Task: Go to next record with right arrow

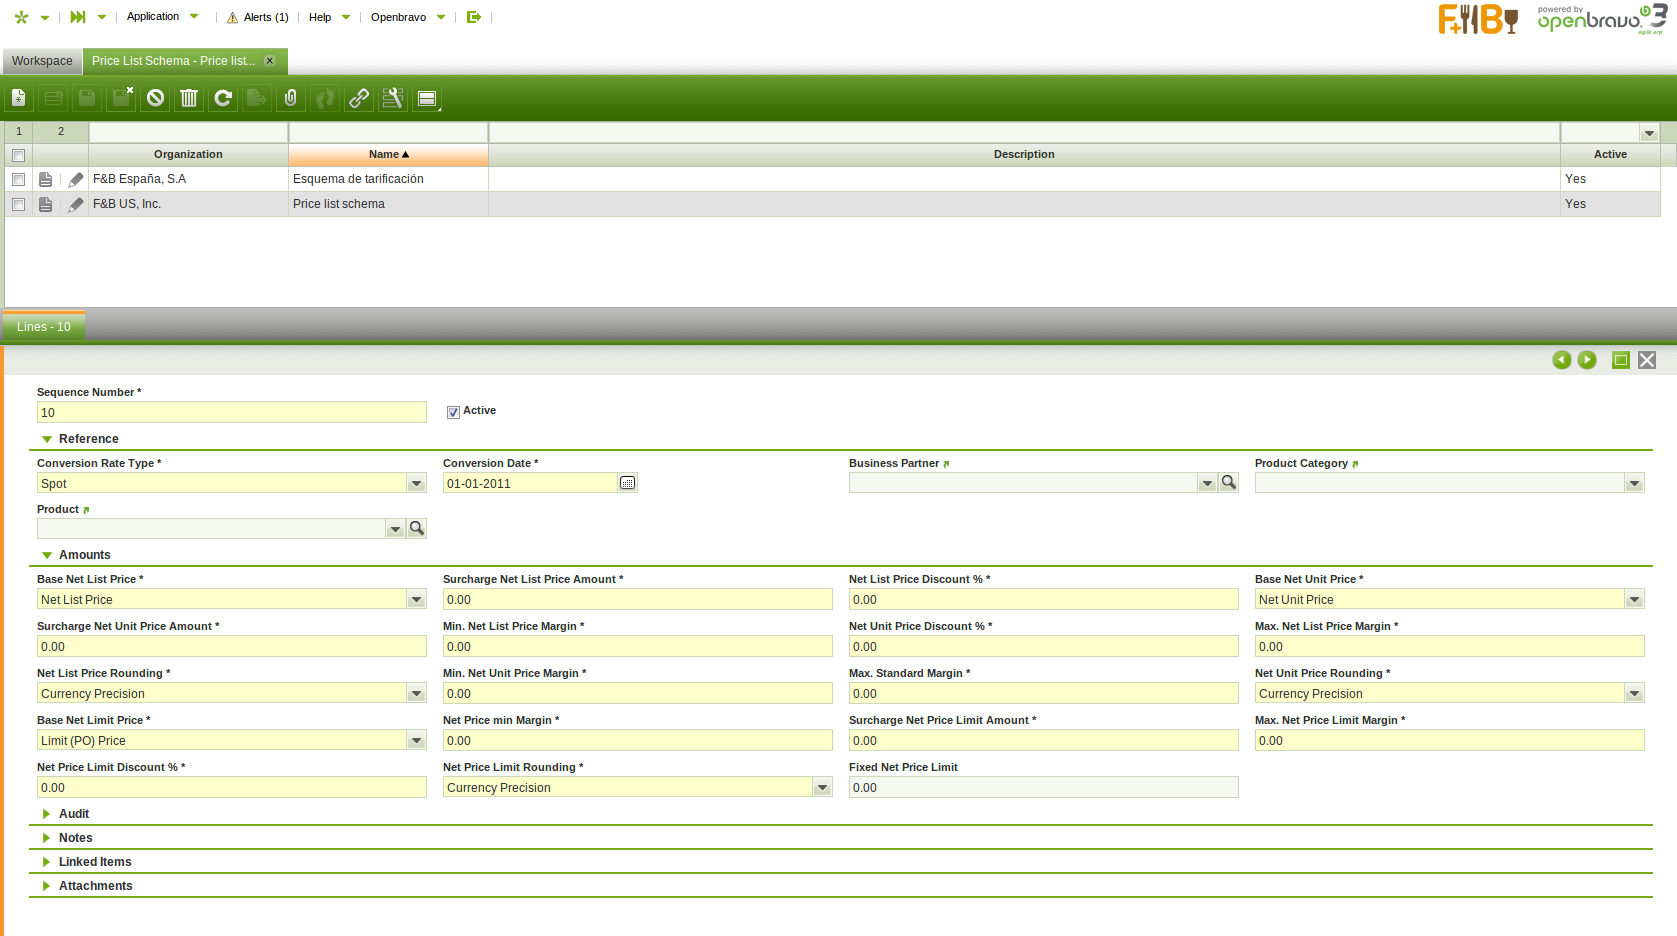Action: coord(1587,360)
